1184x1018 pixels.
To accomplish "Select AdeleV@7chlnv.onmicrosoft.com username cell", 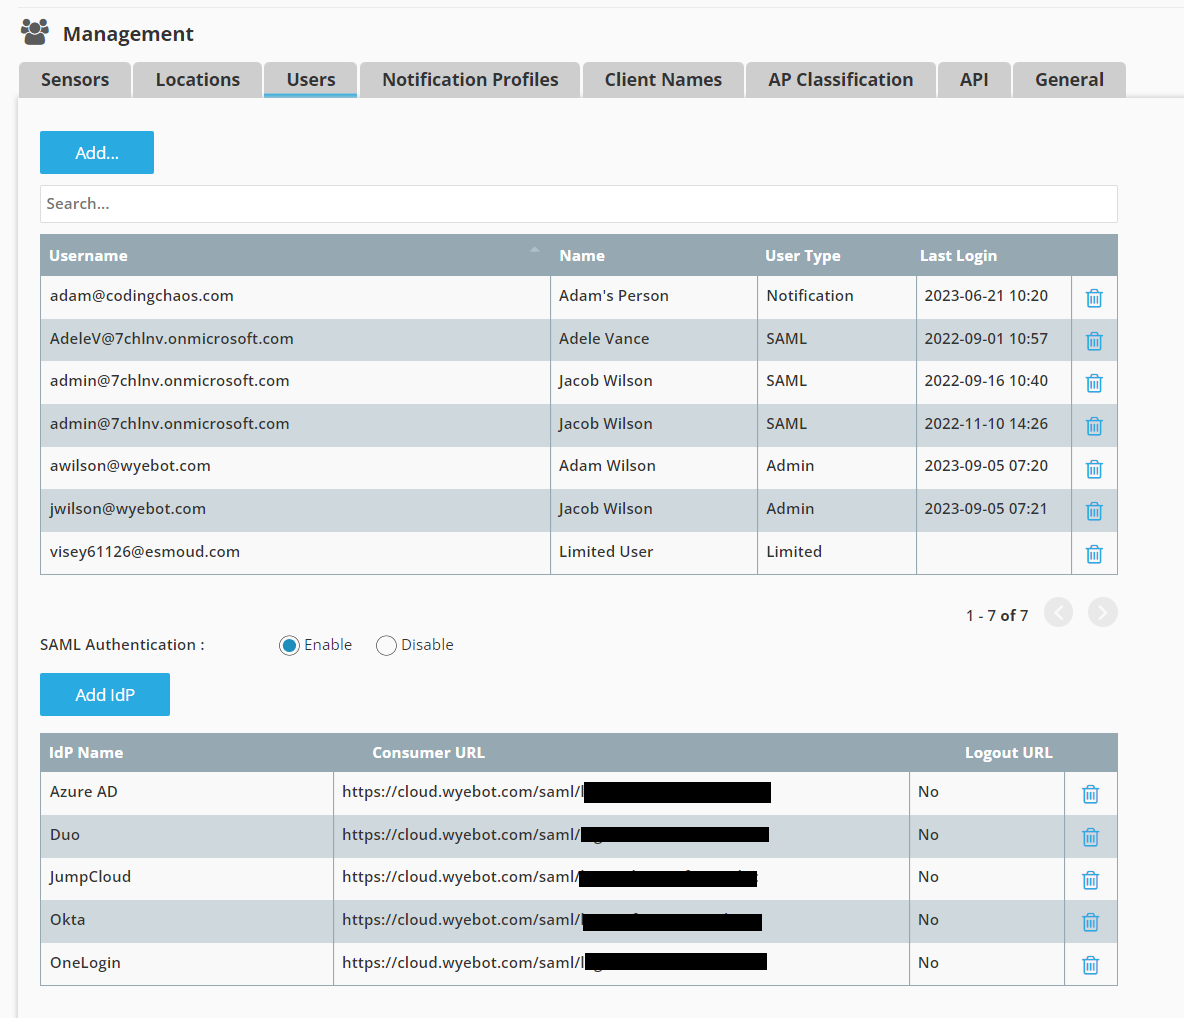I will (x=295, y=339).
